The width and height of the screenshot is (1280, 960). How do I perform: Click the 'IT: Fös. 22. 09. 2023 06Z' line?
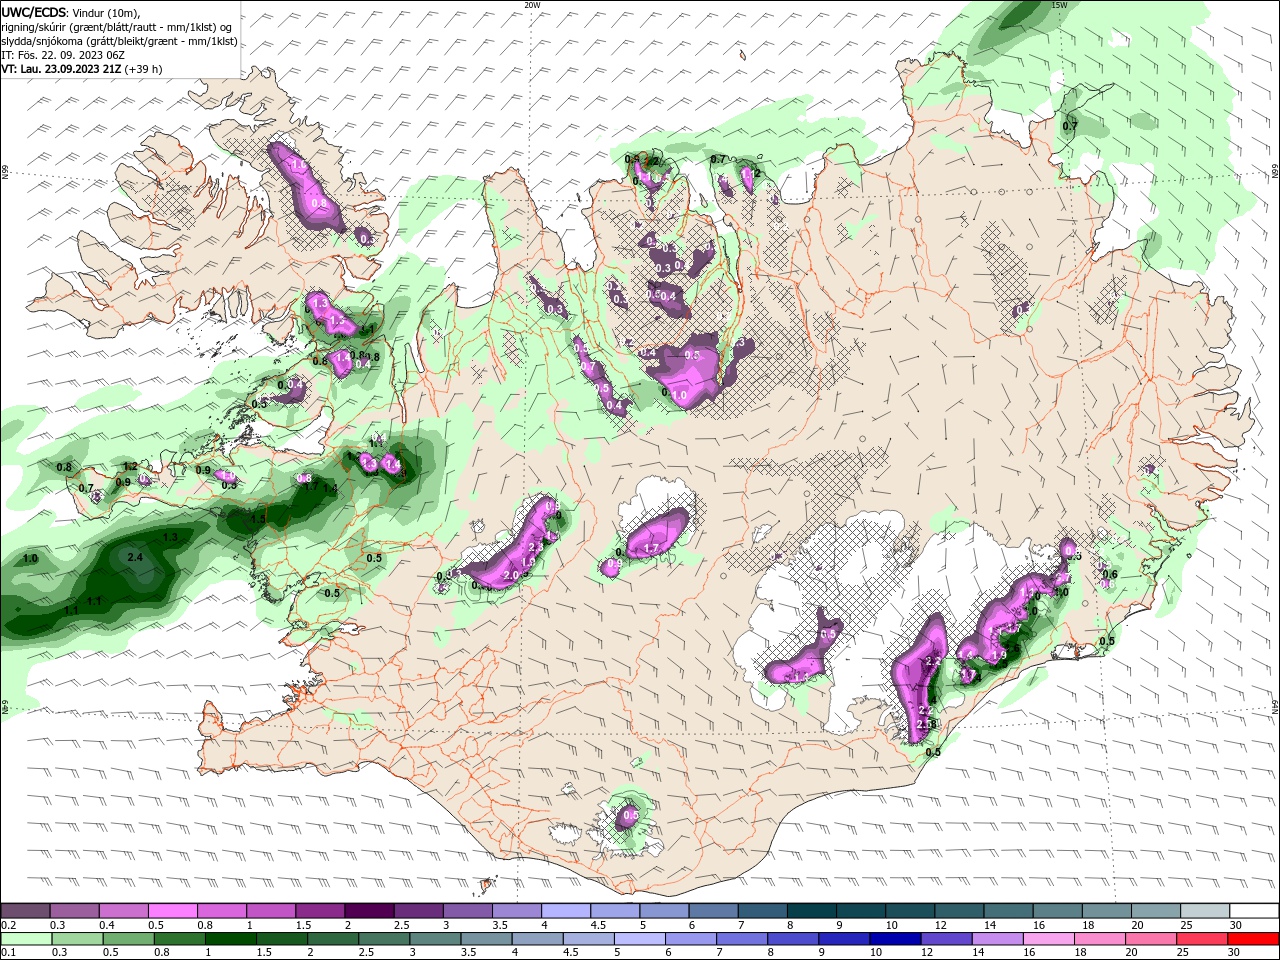coord(61,55)
